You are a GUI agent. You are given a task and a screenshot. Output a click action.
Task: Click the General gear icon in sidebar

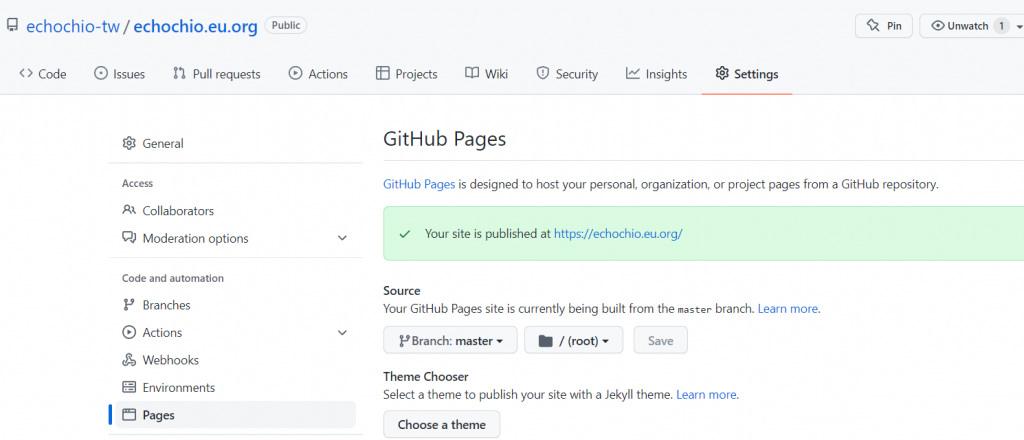point(129,143)
